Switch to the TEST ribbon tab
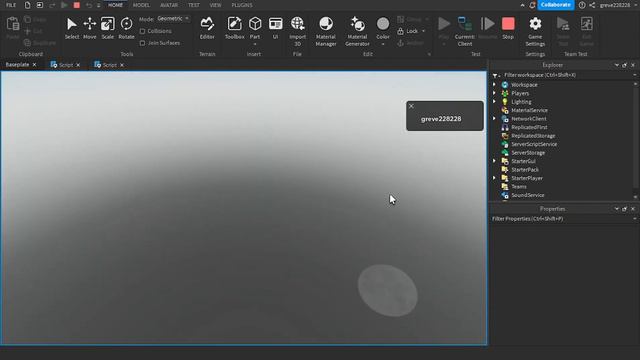This screenshot has width=640, height=360. [x=194, y=5]
